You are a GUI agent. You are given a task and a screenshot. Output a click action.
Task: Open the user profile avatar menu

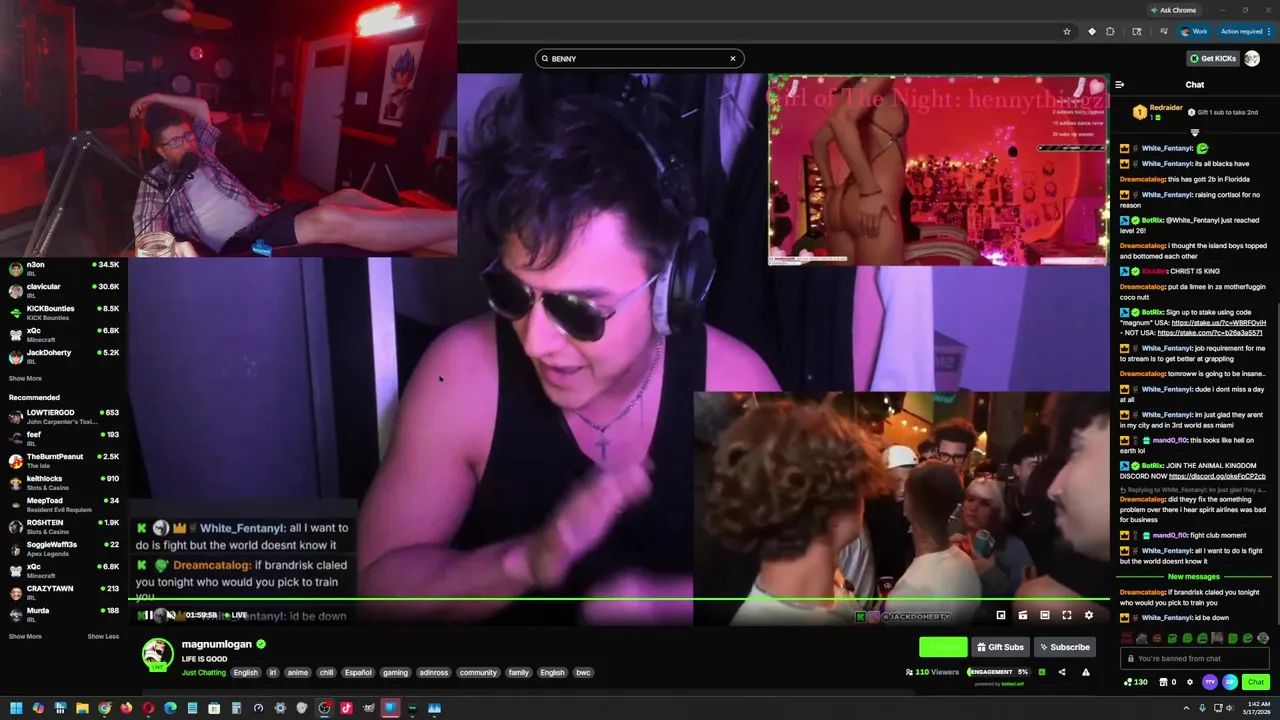tap(1251, 58)
